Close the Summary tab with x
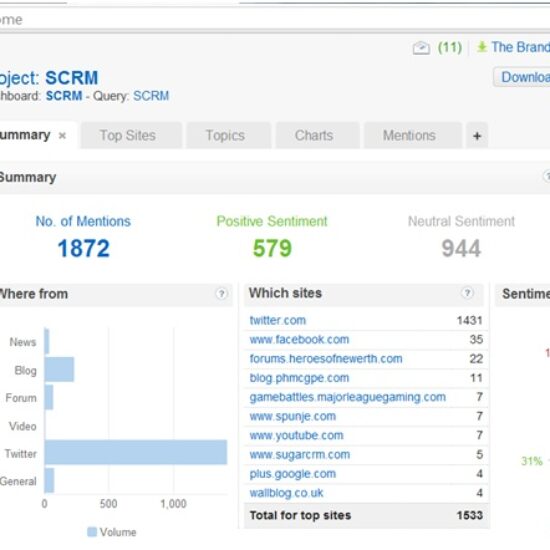 (x=62, y=136)
